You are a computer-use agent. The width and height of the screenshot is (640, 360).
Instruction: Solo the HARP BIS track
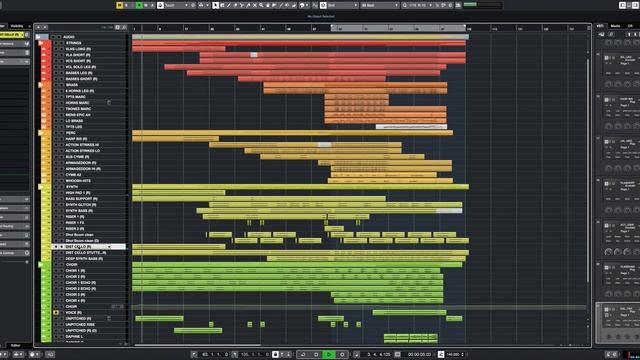pos(62,139)
